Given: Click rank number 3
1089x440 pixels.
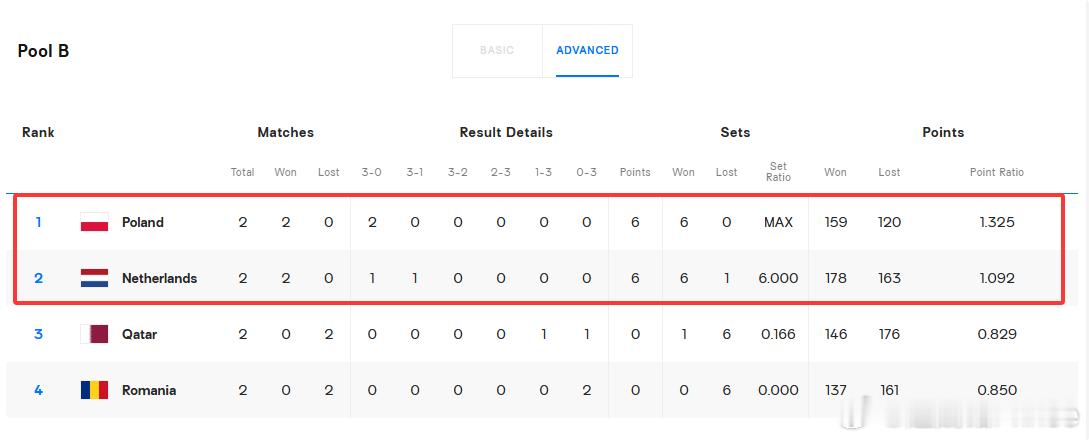Looking at the screenshot, I should pos(39,335).
